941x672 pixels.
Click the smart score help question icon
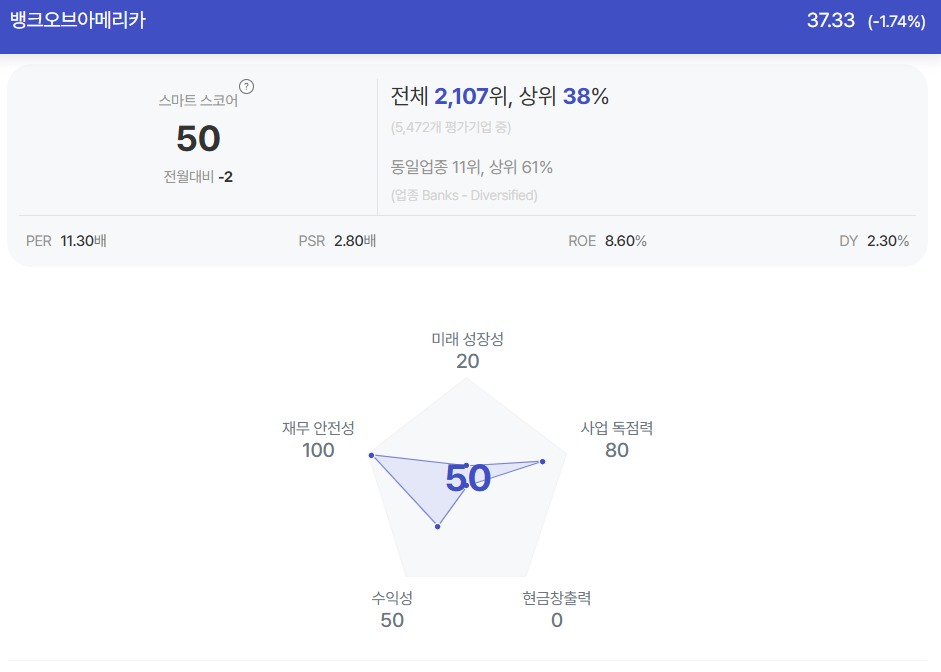246,87
